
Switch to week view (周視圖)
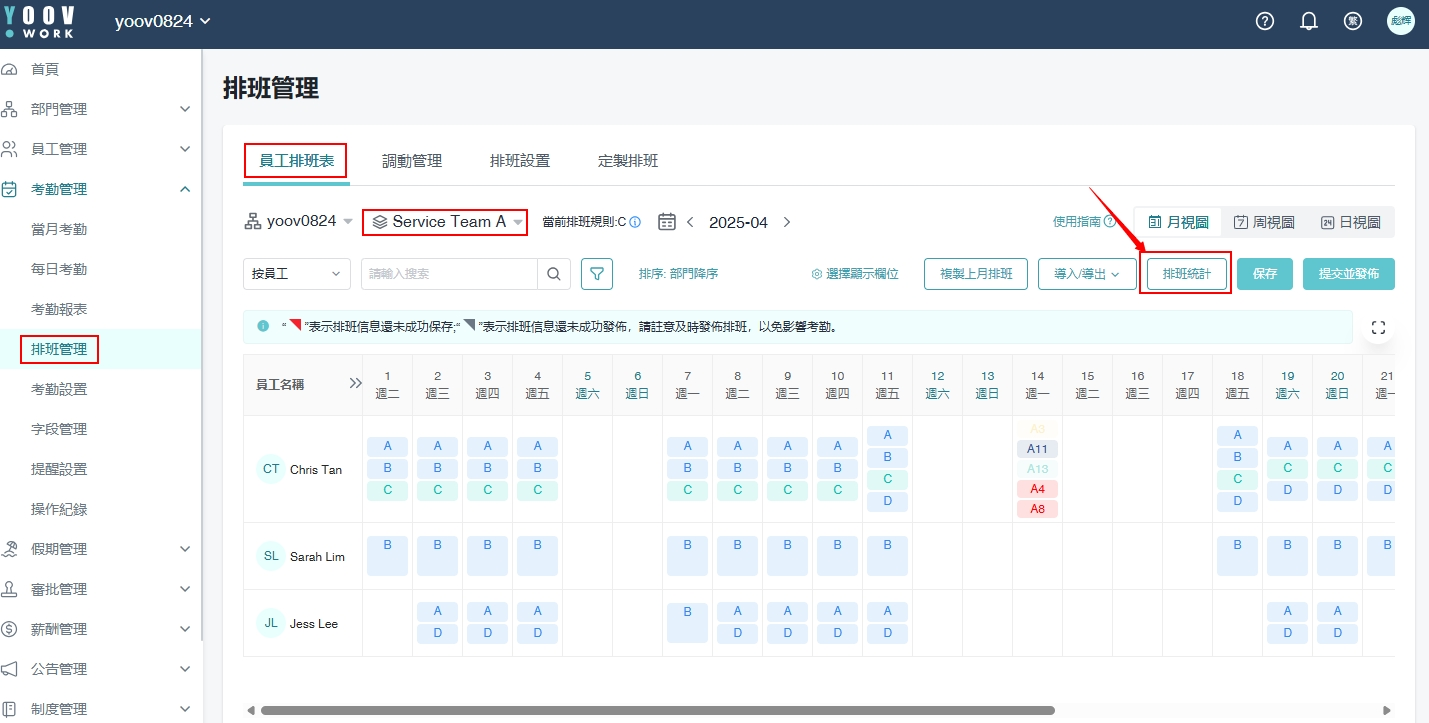click(1264, 222)
